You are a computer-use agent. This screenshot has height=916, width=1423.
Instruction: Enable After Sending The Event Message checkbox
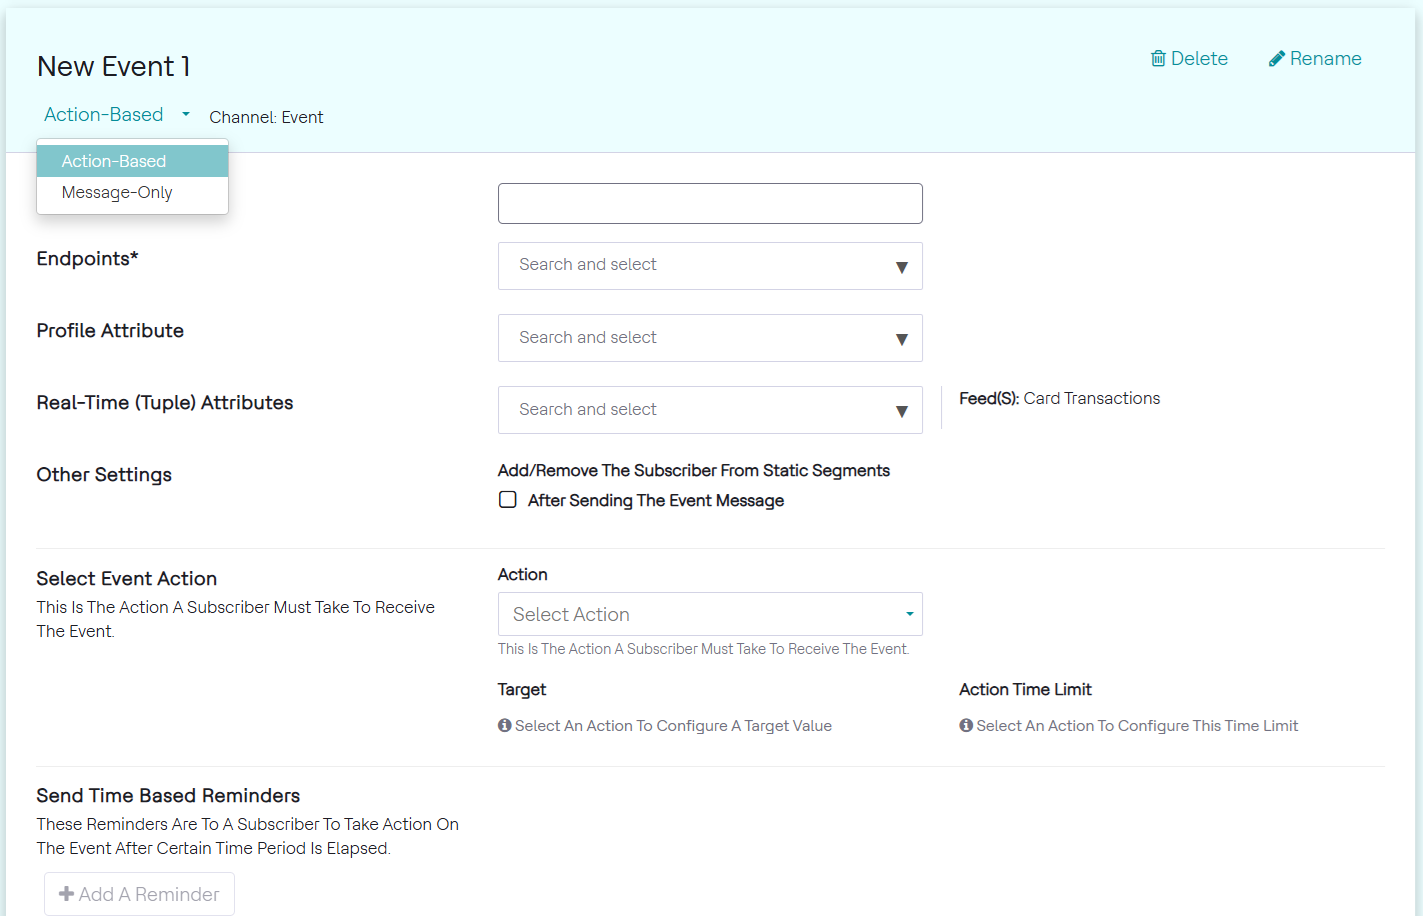coord(508,500)
